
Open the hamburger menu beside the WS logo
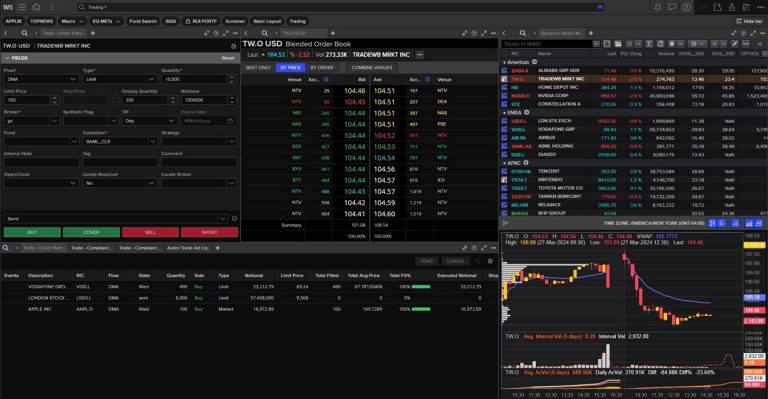point(23,7)
